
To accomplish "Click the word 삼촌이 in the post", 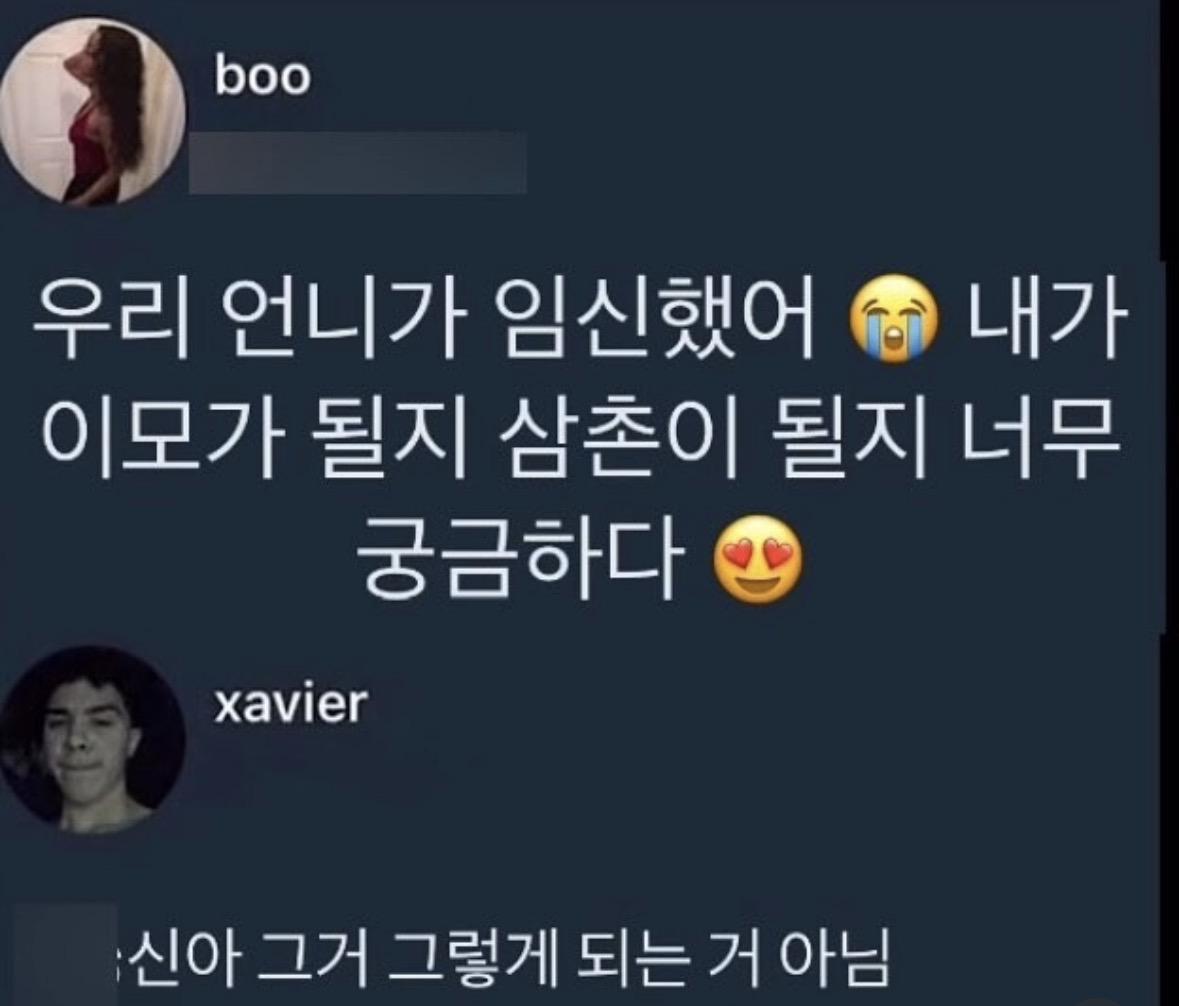I will [x=614, y=441].
